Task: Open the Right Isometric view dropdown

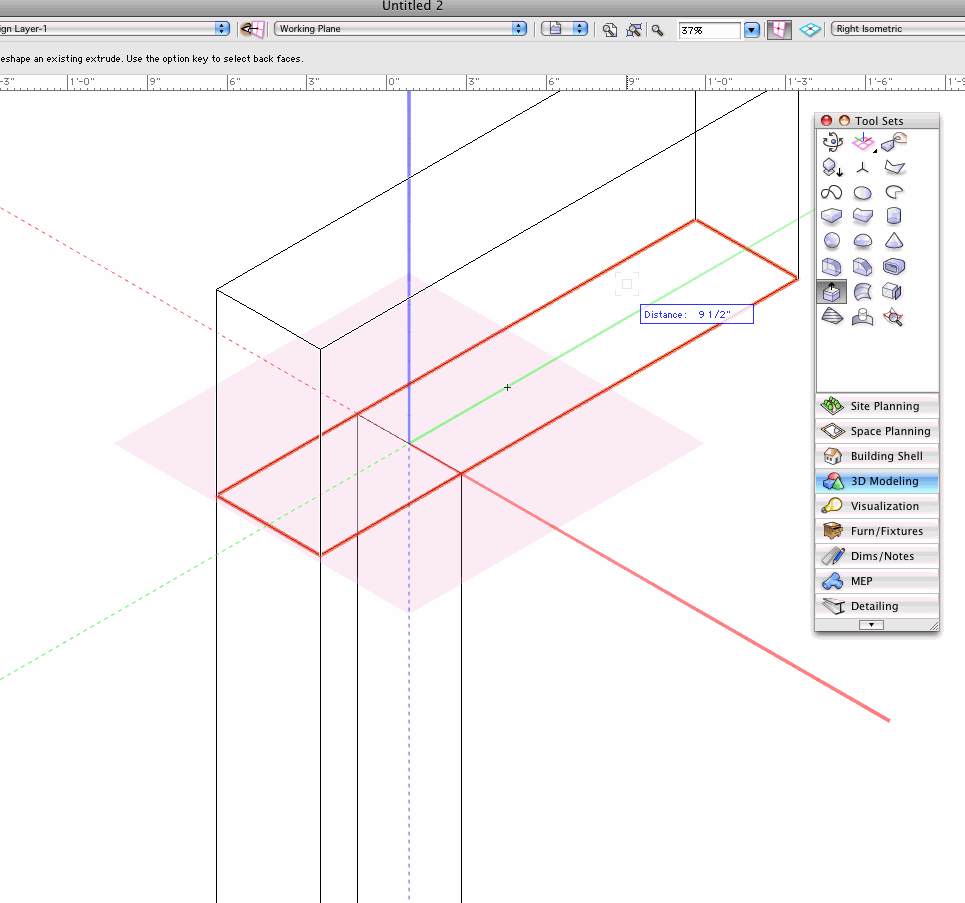Action: 898,28
